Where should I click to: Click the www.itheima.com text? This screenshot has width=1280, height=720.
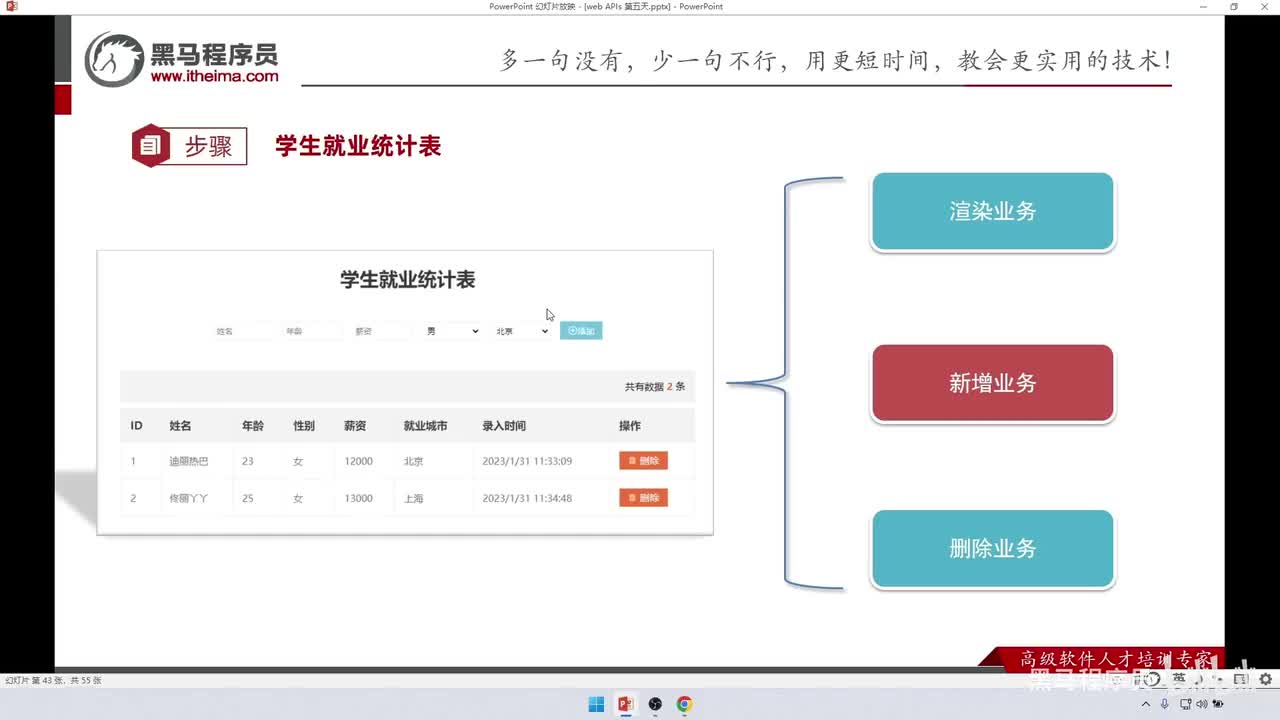pyautogui.click(x=215, y=76)
